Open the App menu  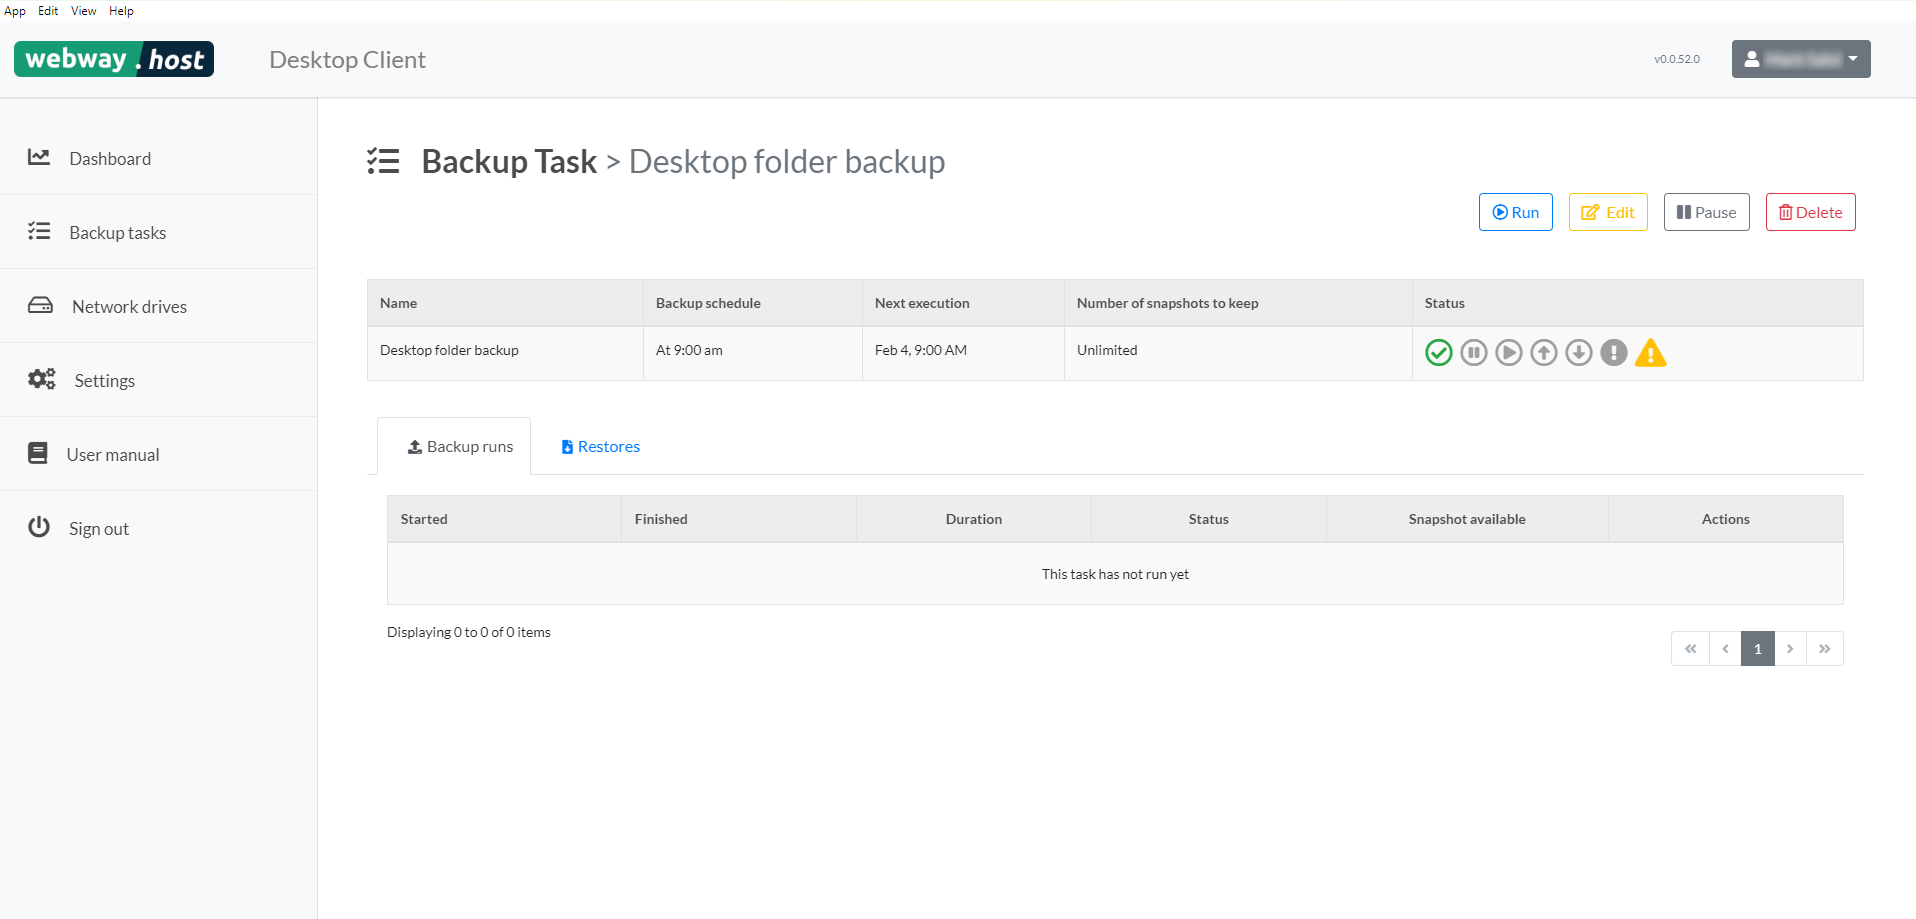tap(14, 10)
